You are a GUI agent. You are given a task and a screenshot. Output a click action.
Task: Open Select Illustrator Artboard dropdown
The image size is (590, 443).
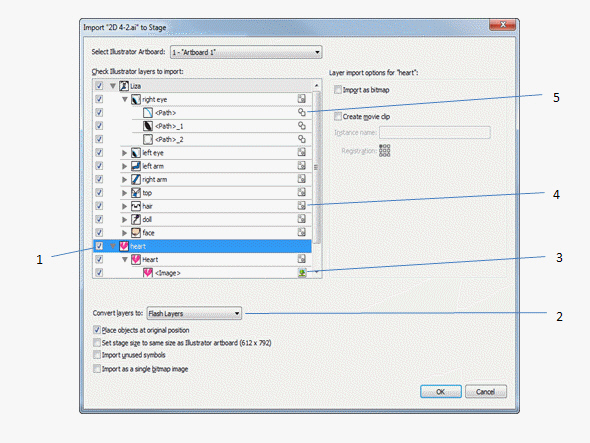point(246,52)
